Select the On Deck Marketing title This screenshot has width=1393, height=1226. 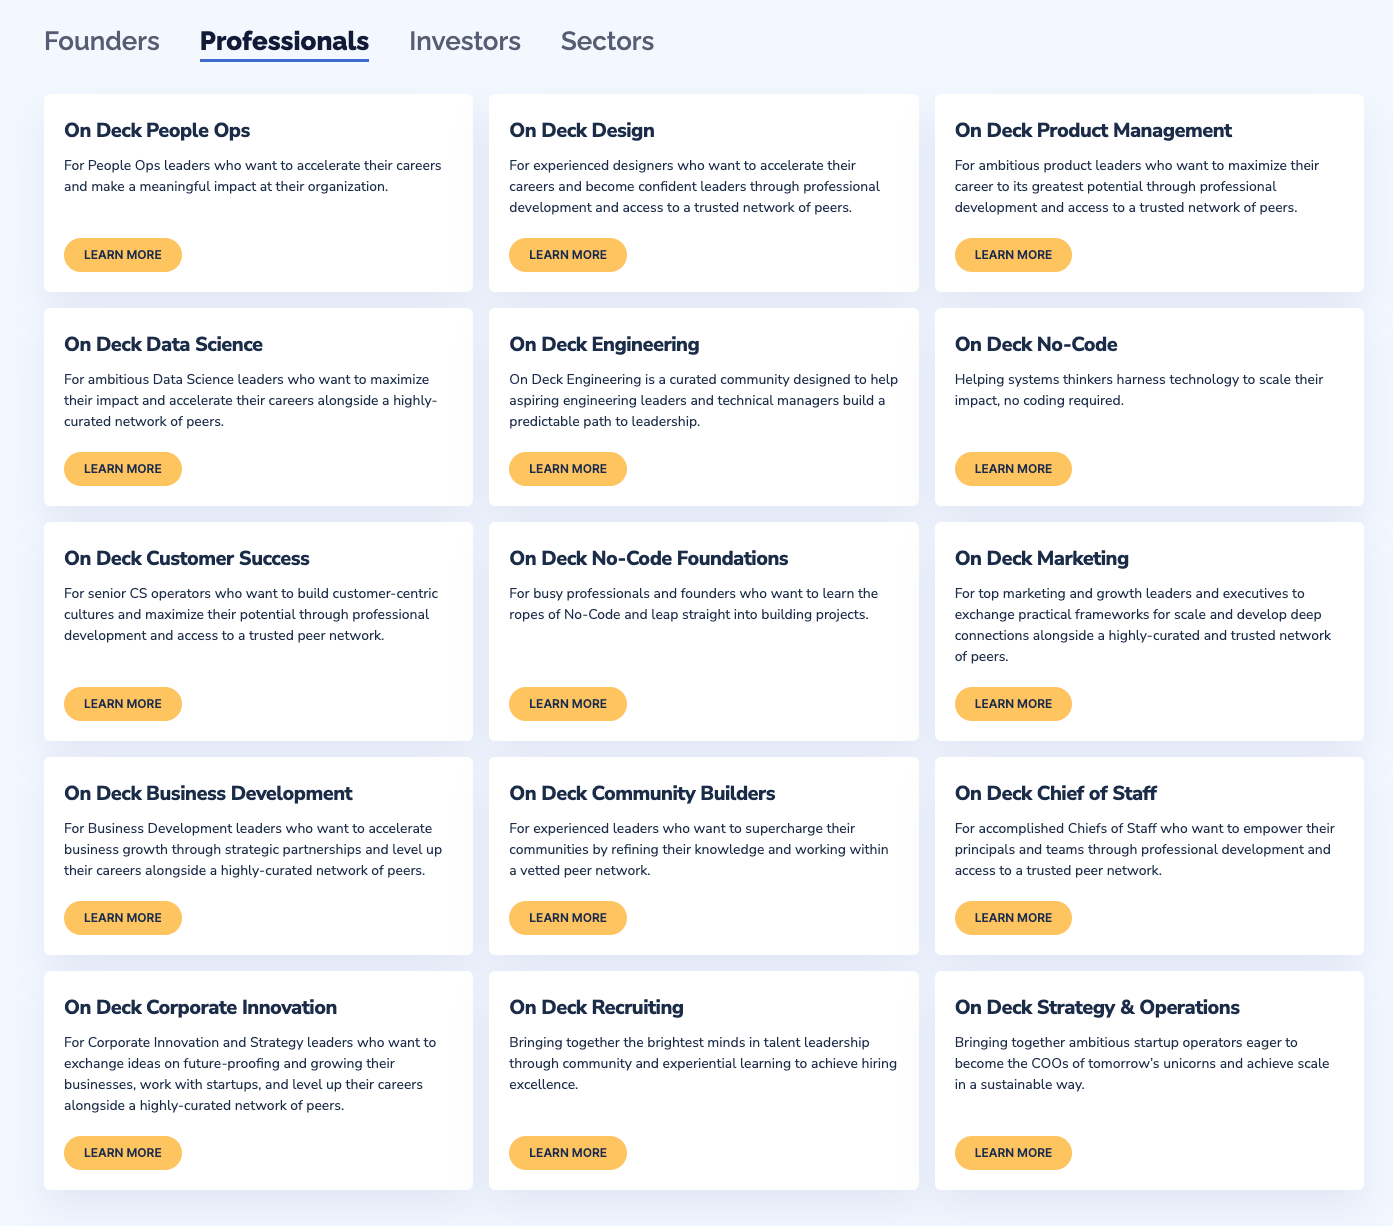(1042, 558)
